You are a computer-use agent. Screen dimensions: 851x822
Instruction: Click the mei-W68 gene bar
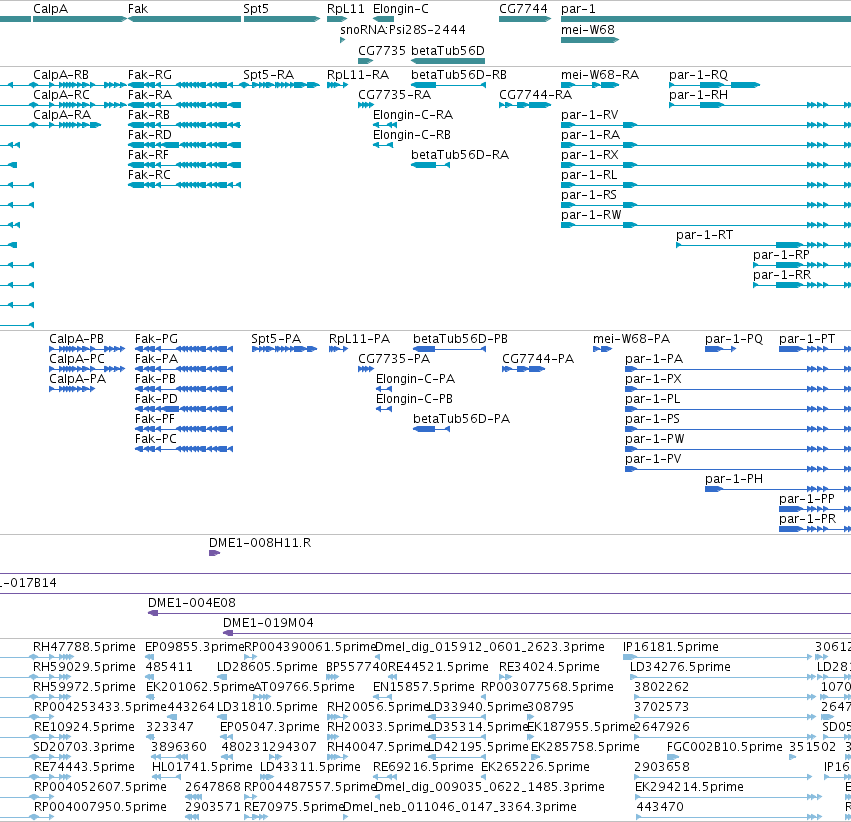pyautogui.click(x=590, y=40)
